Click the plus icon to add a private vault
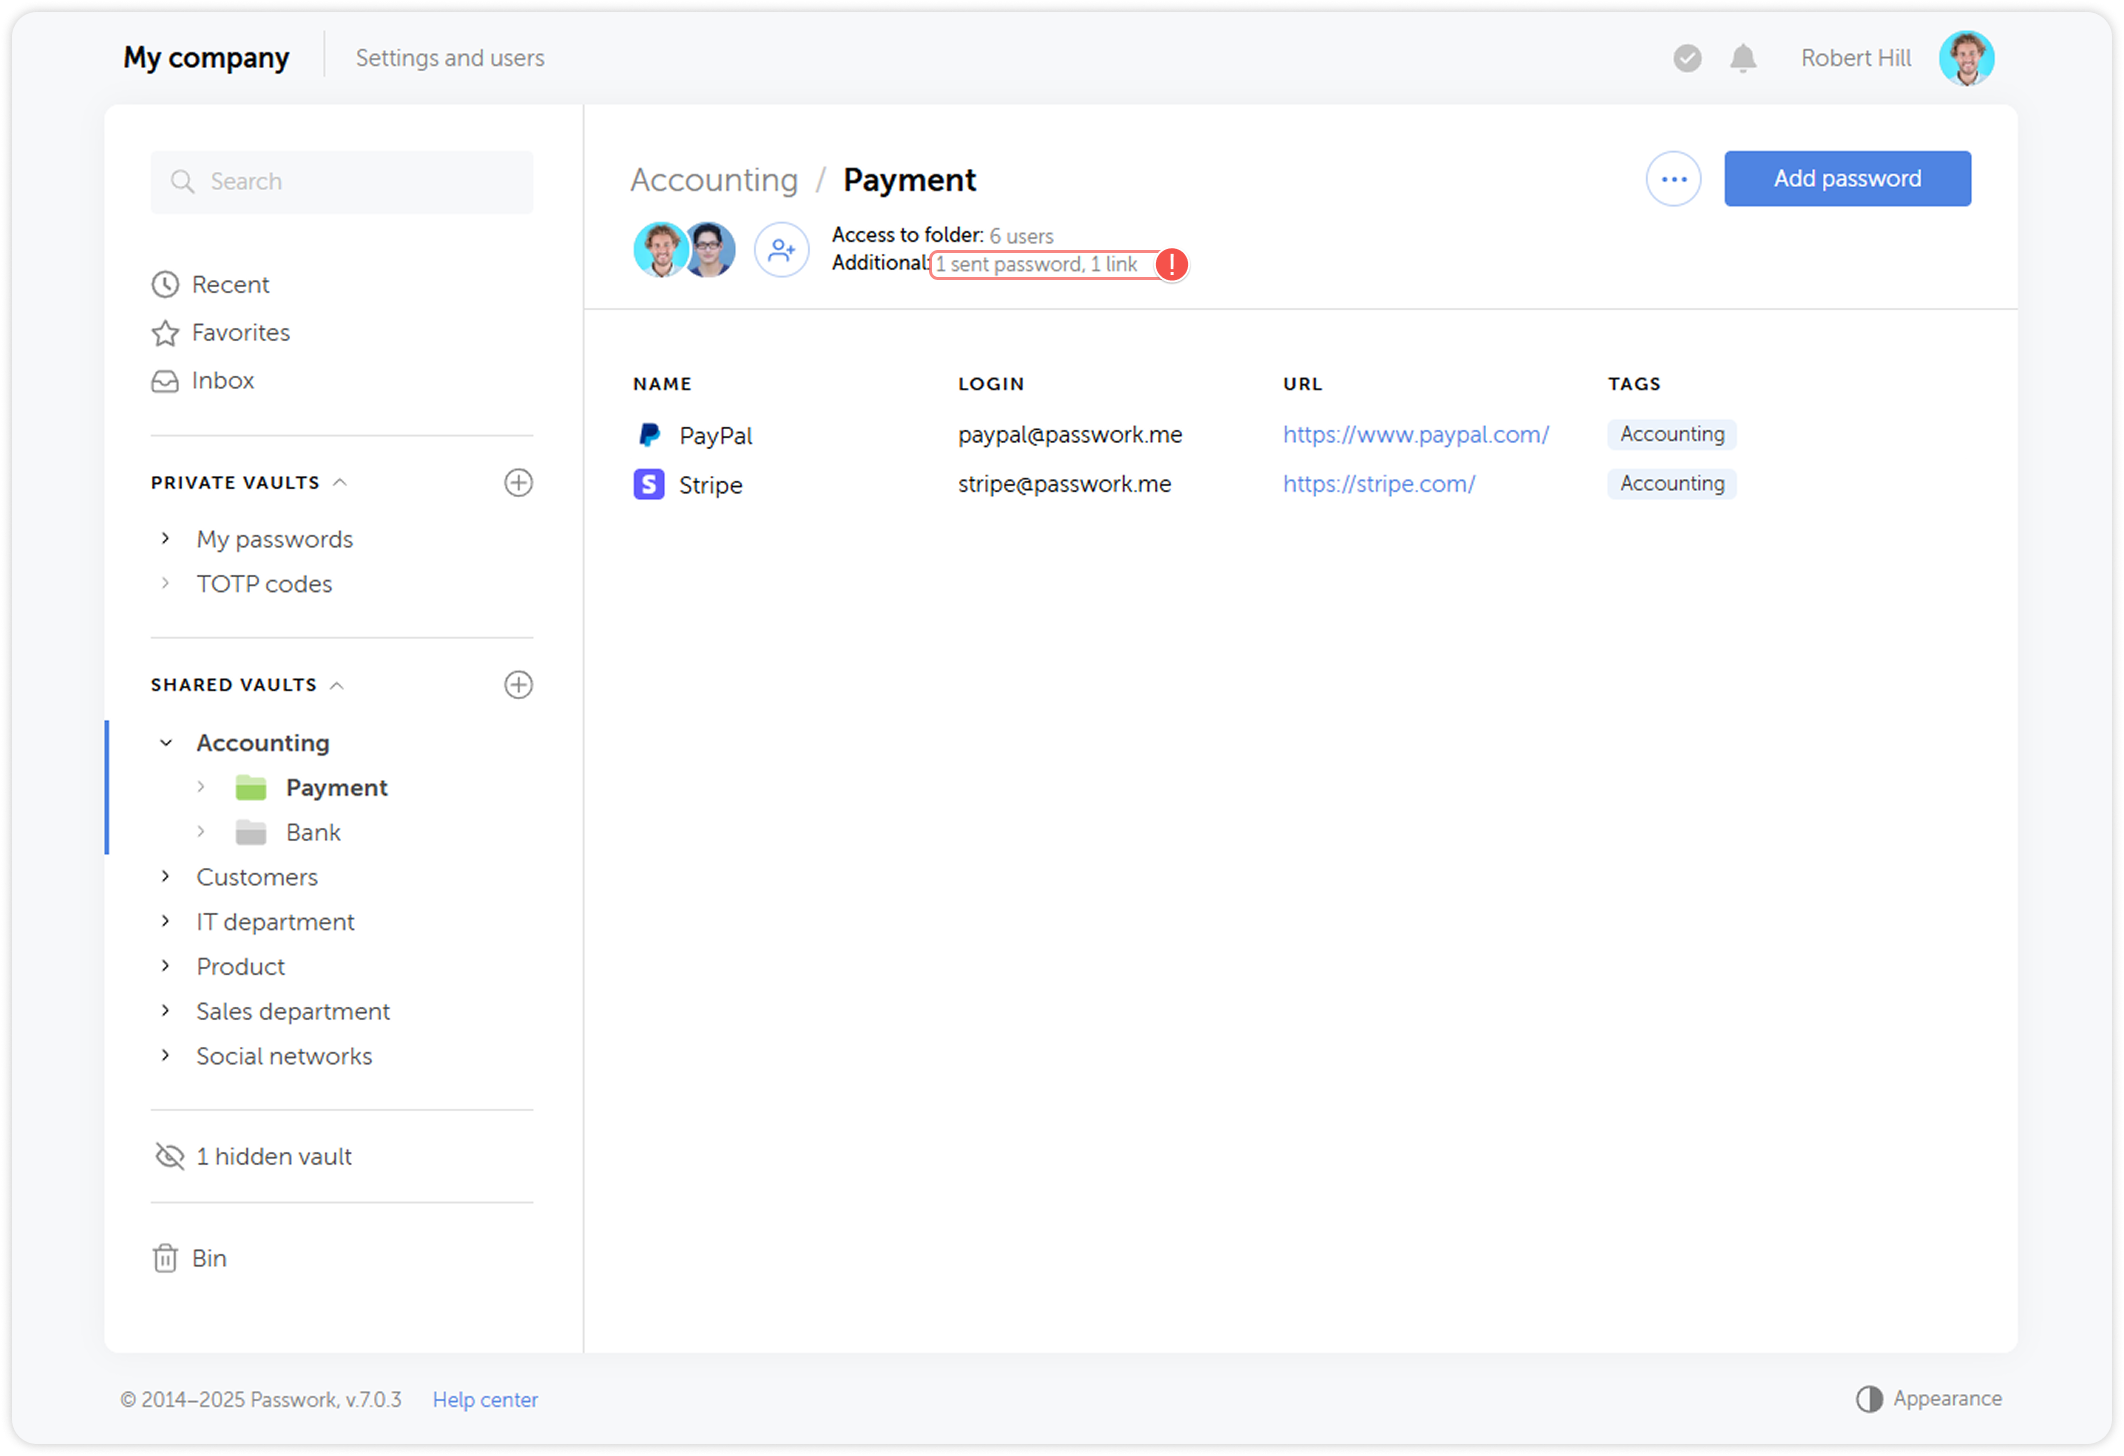The height and width of the screenshot is (1456, 2124). click(519, 483)
